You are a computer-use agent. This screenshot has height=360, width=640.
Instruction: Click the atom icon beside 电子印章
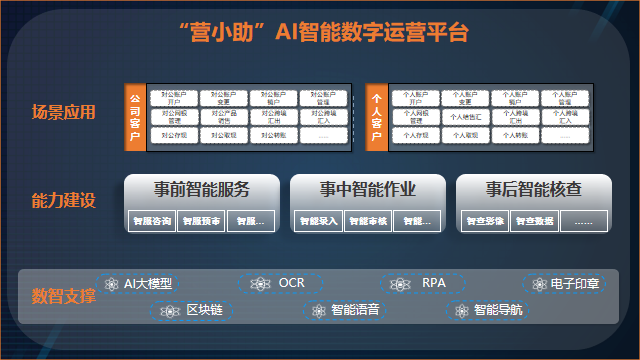(539, 284)
